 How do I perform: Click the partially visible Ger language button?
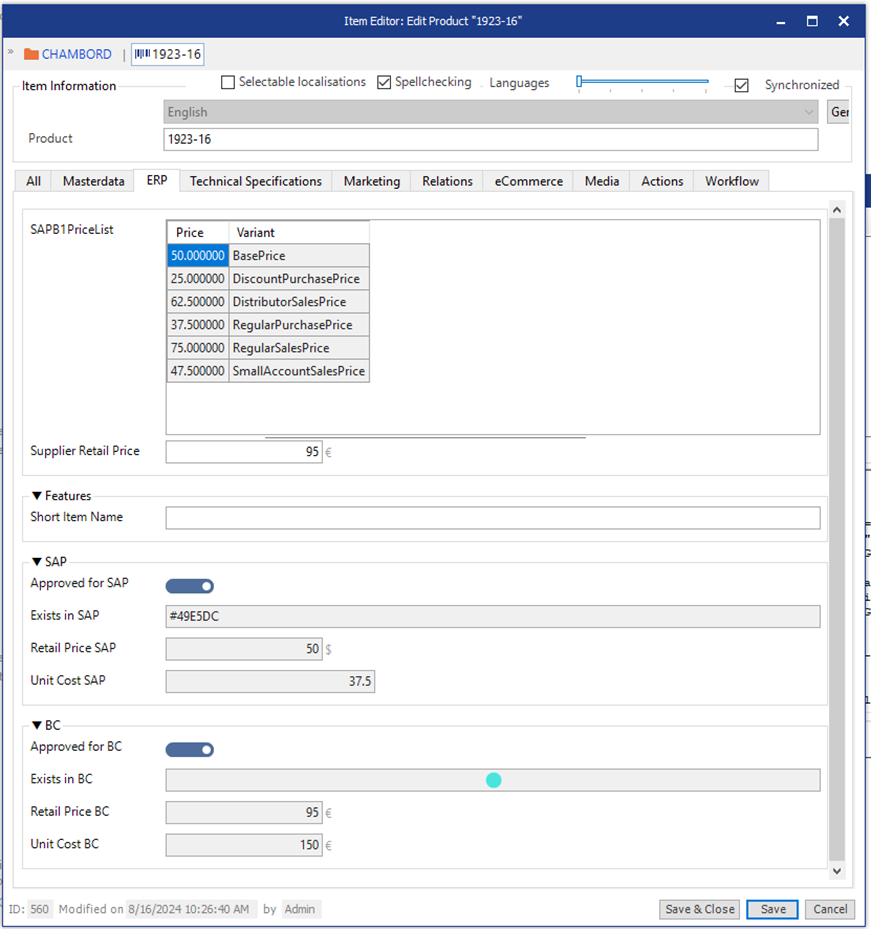pyautogui.click(x=838, y=112)
